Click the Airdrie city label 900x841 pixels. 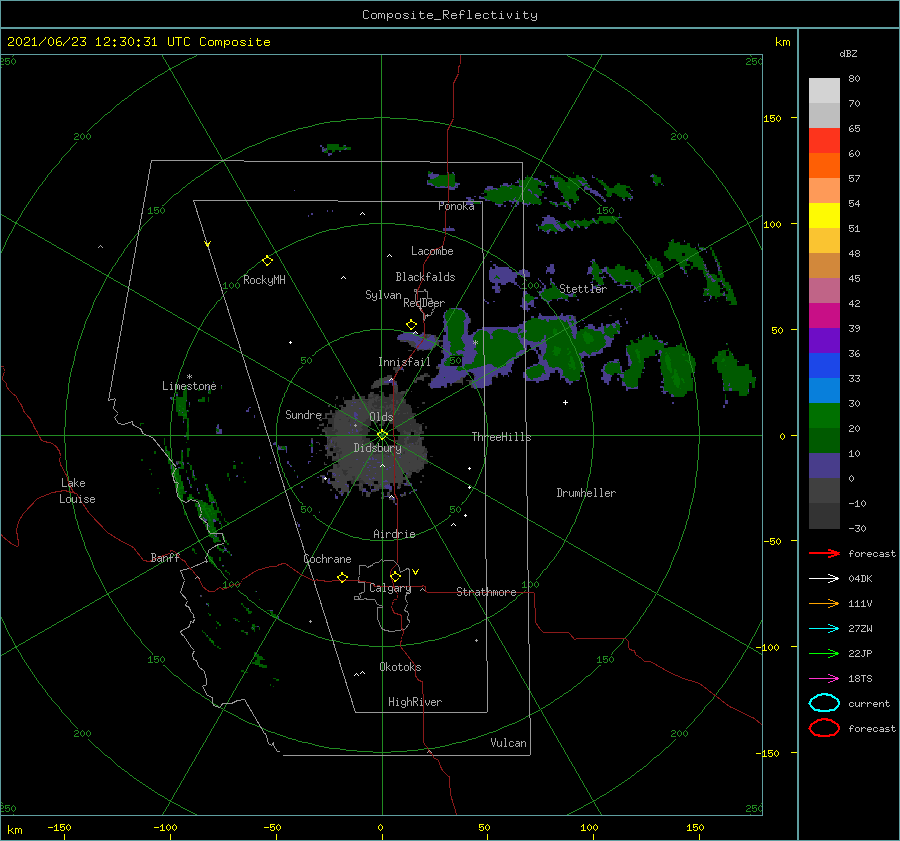[394, 534]
